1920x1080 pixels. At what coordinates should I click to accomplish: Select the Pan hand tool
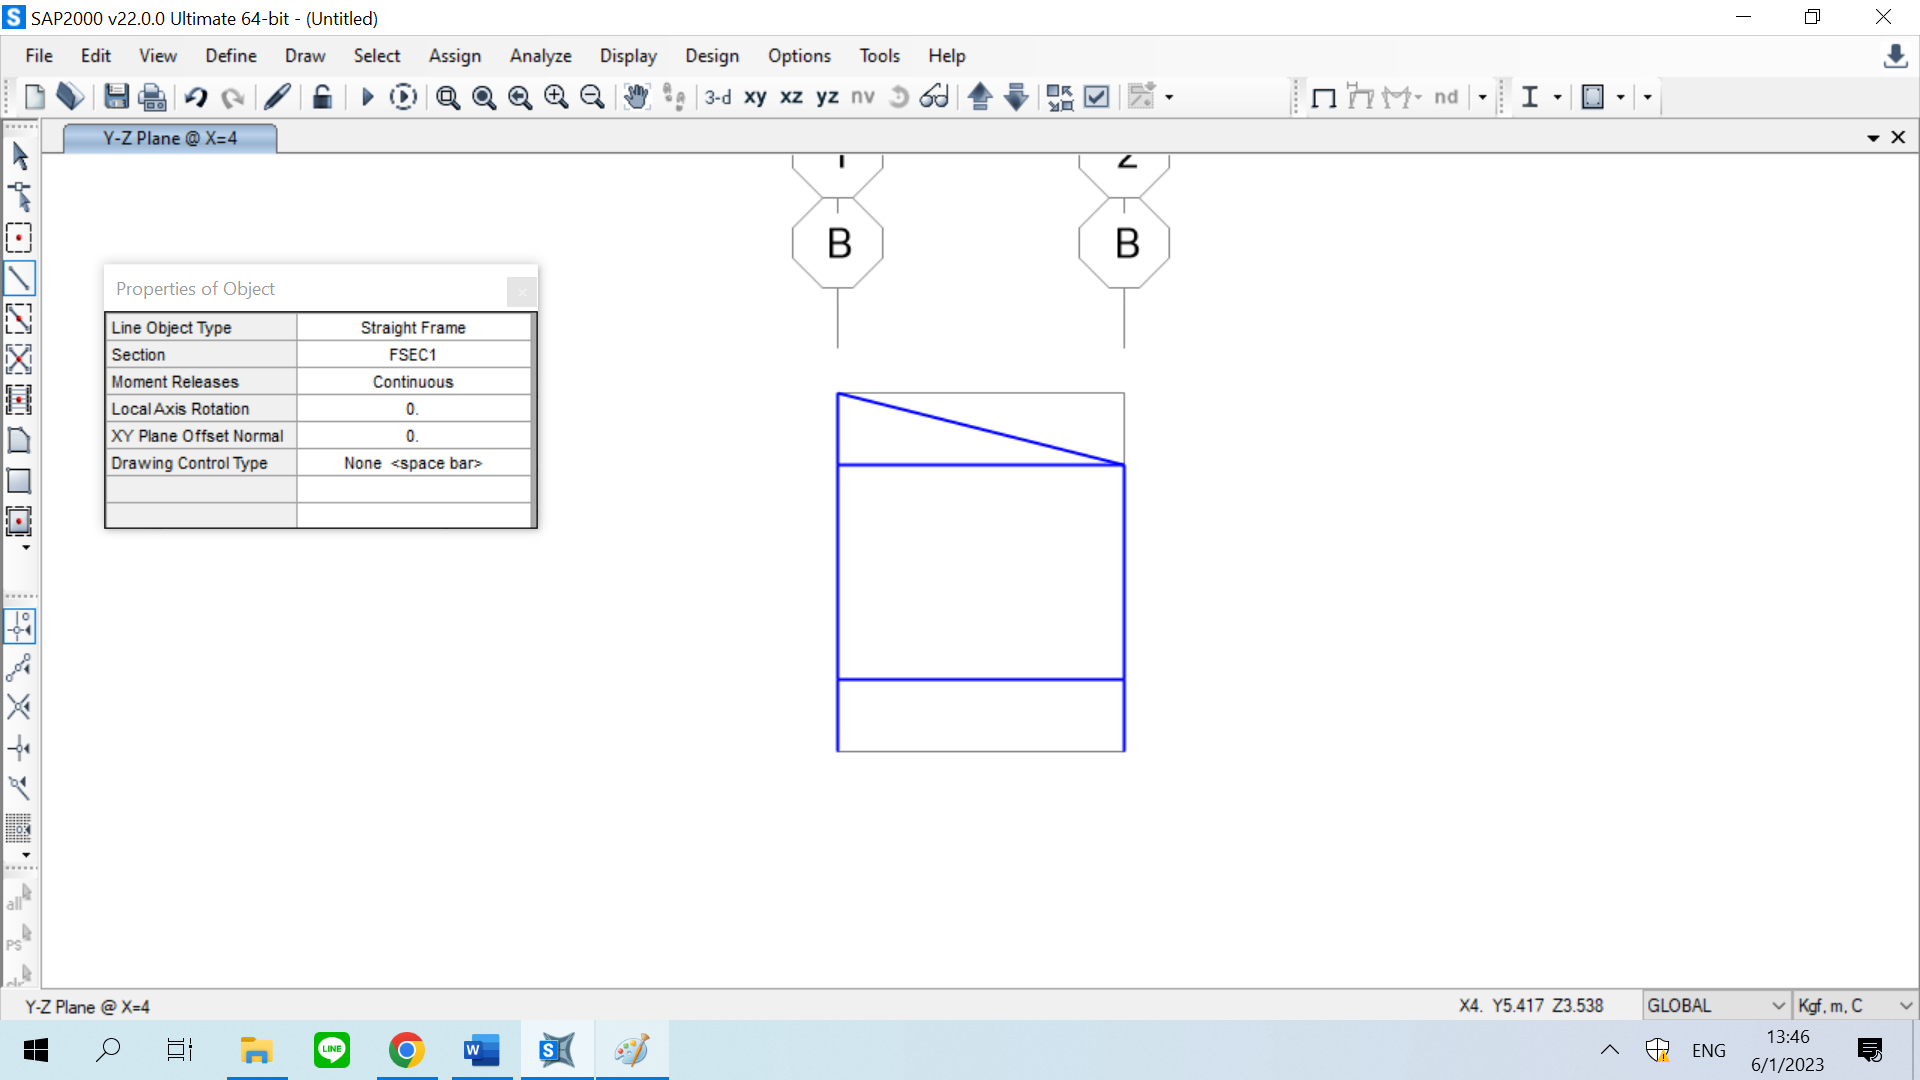(636, 97)
